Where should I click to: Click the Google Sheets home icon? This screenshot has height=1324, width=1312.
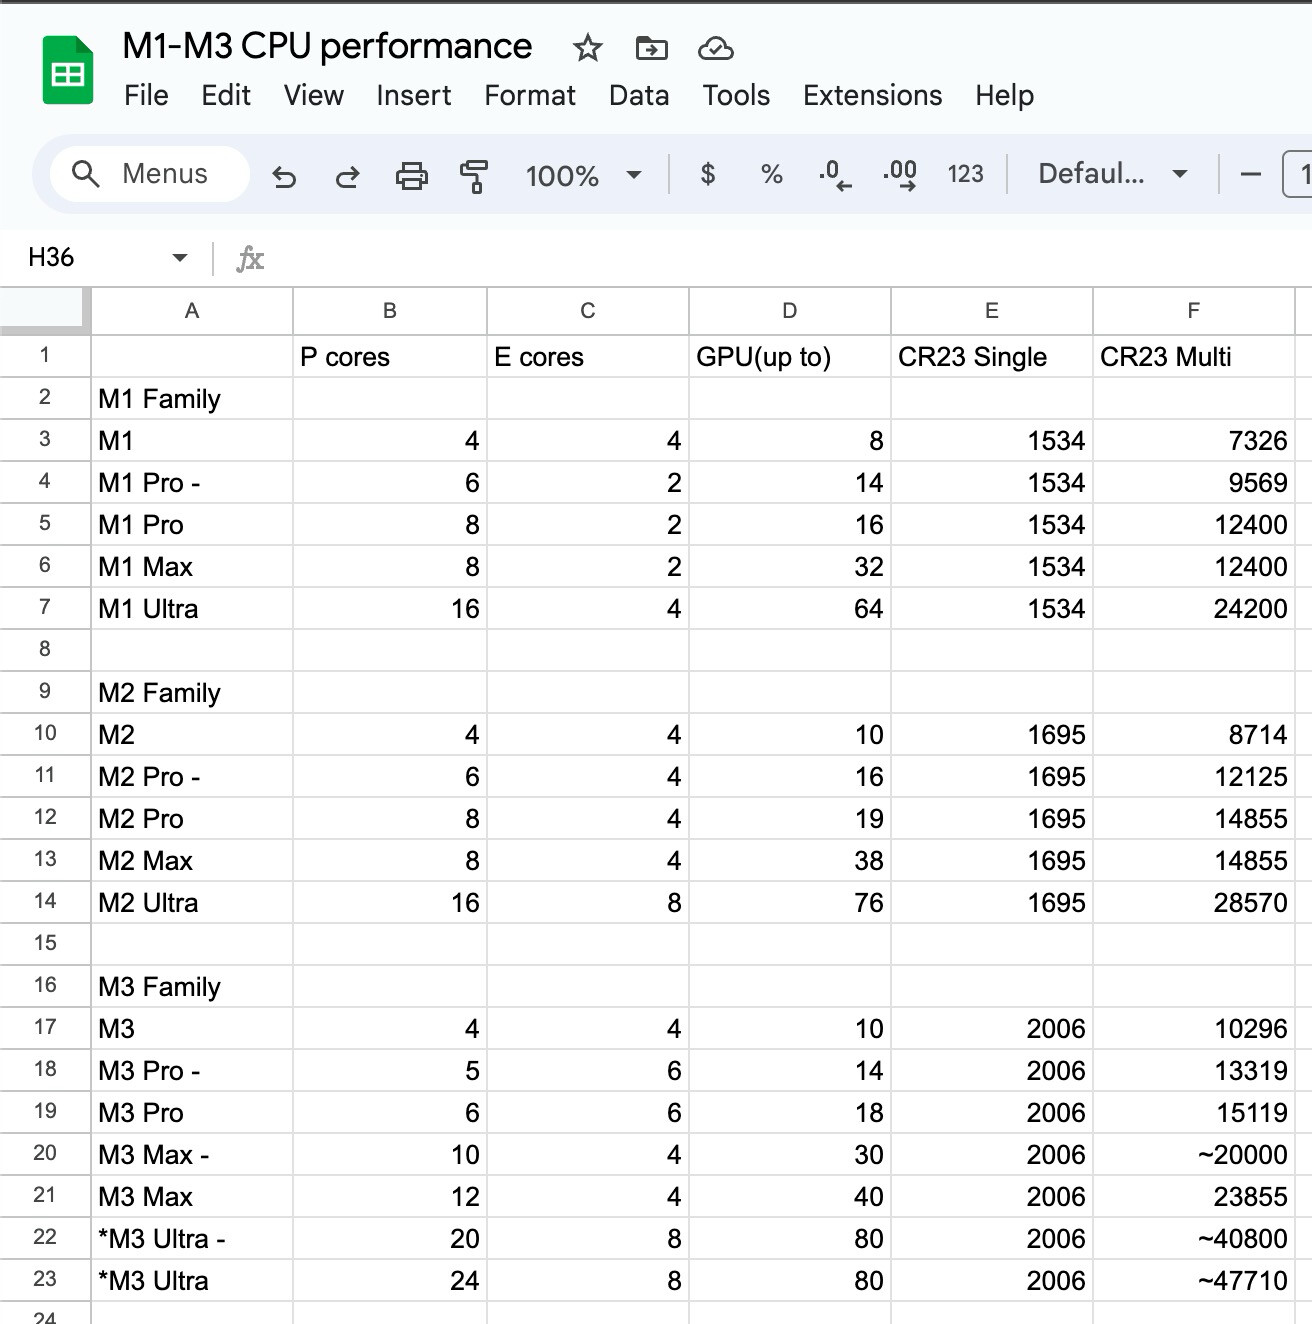(67, 71)
